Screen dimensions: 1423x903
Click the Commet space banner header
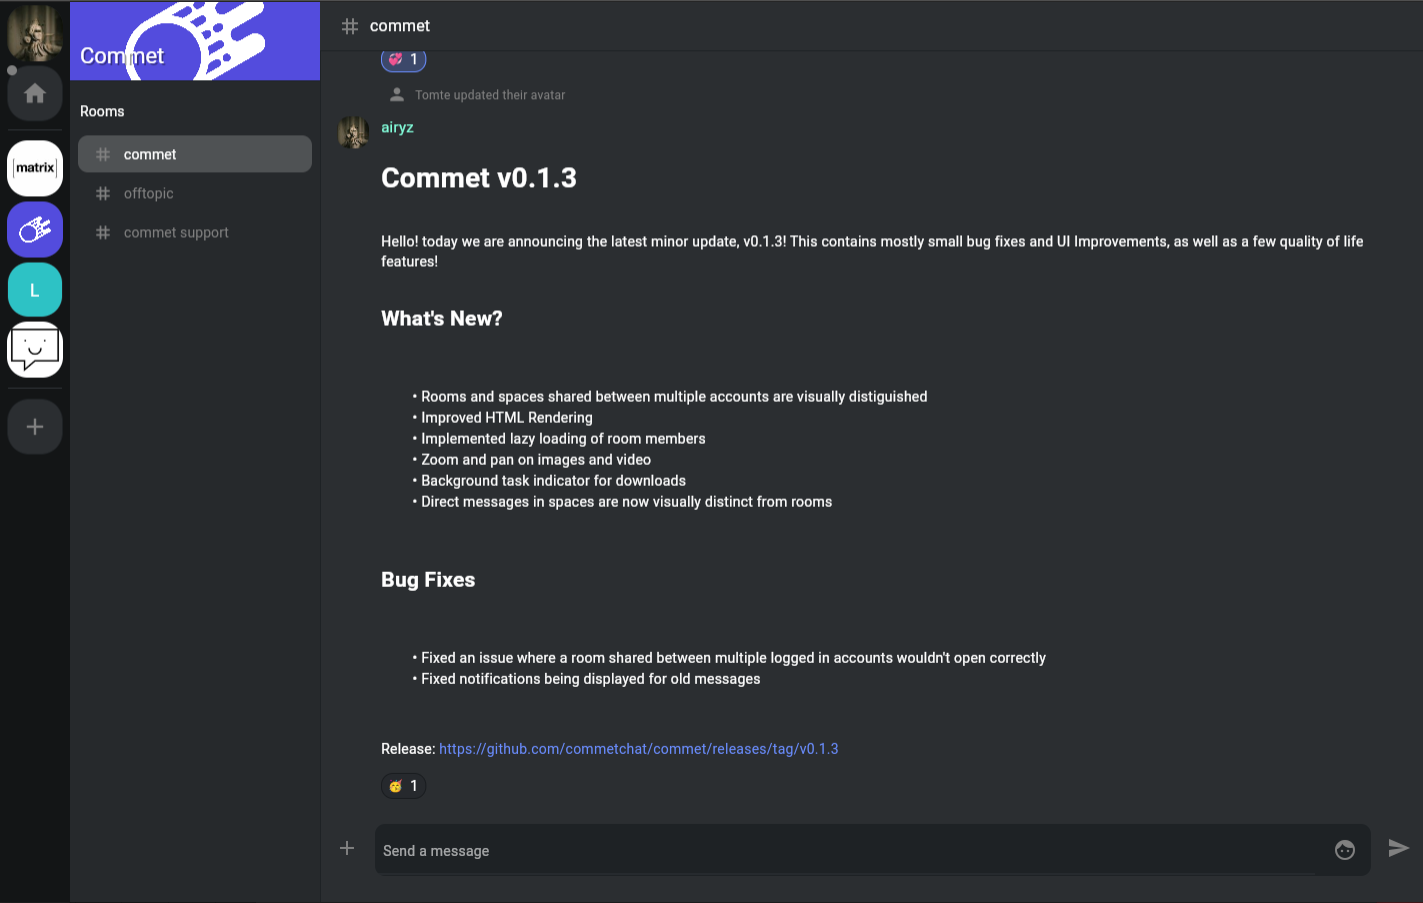click(195, 41)
